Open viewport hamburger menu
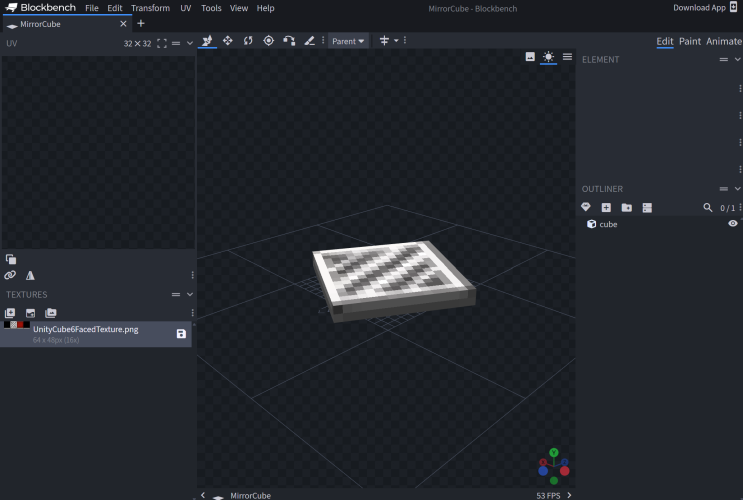The height and width of the screenshot is (500, 743). pyautogui.click(x=567, y=57)
